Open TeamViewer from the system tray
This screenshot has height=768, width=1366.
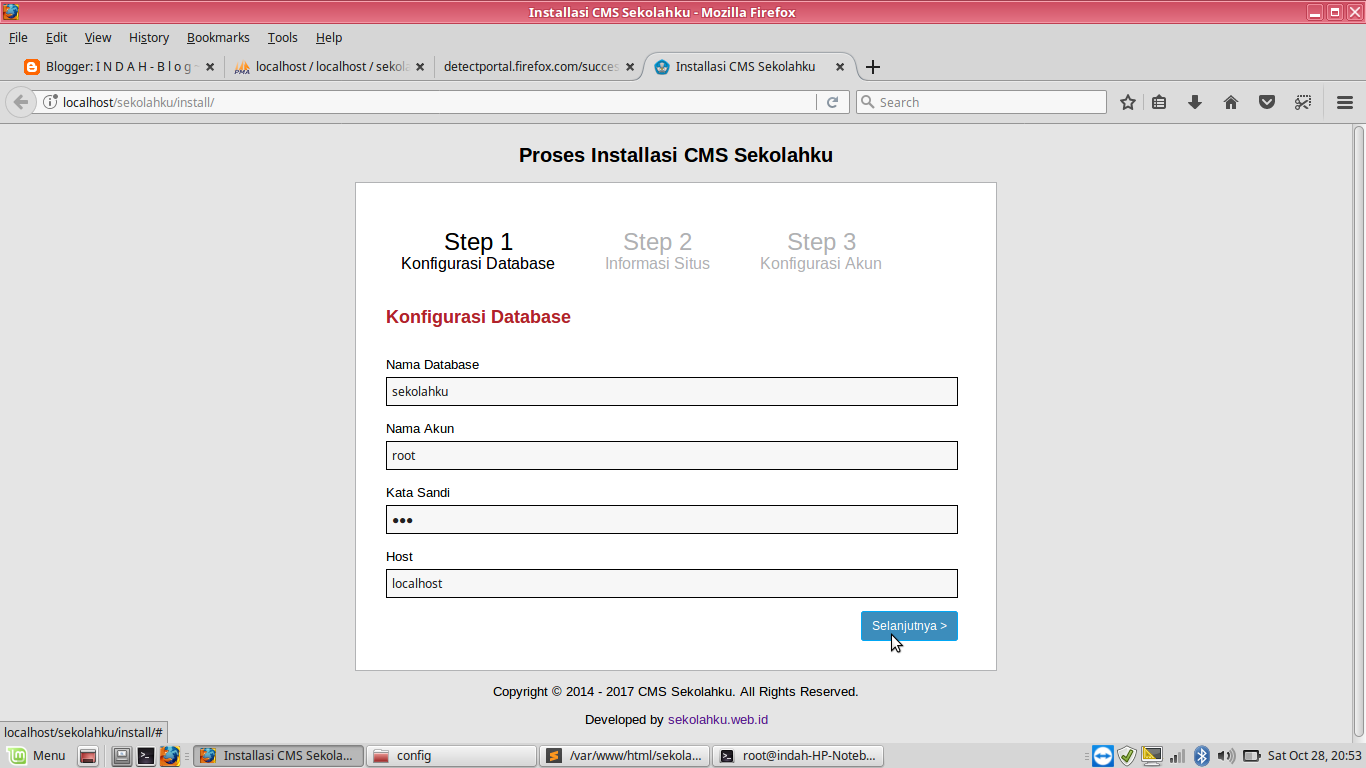tap(1102, 755)
